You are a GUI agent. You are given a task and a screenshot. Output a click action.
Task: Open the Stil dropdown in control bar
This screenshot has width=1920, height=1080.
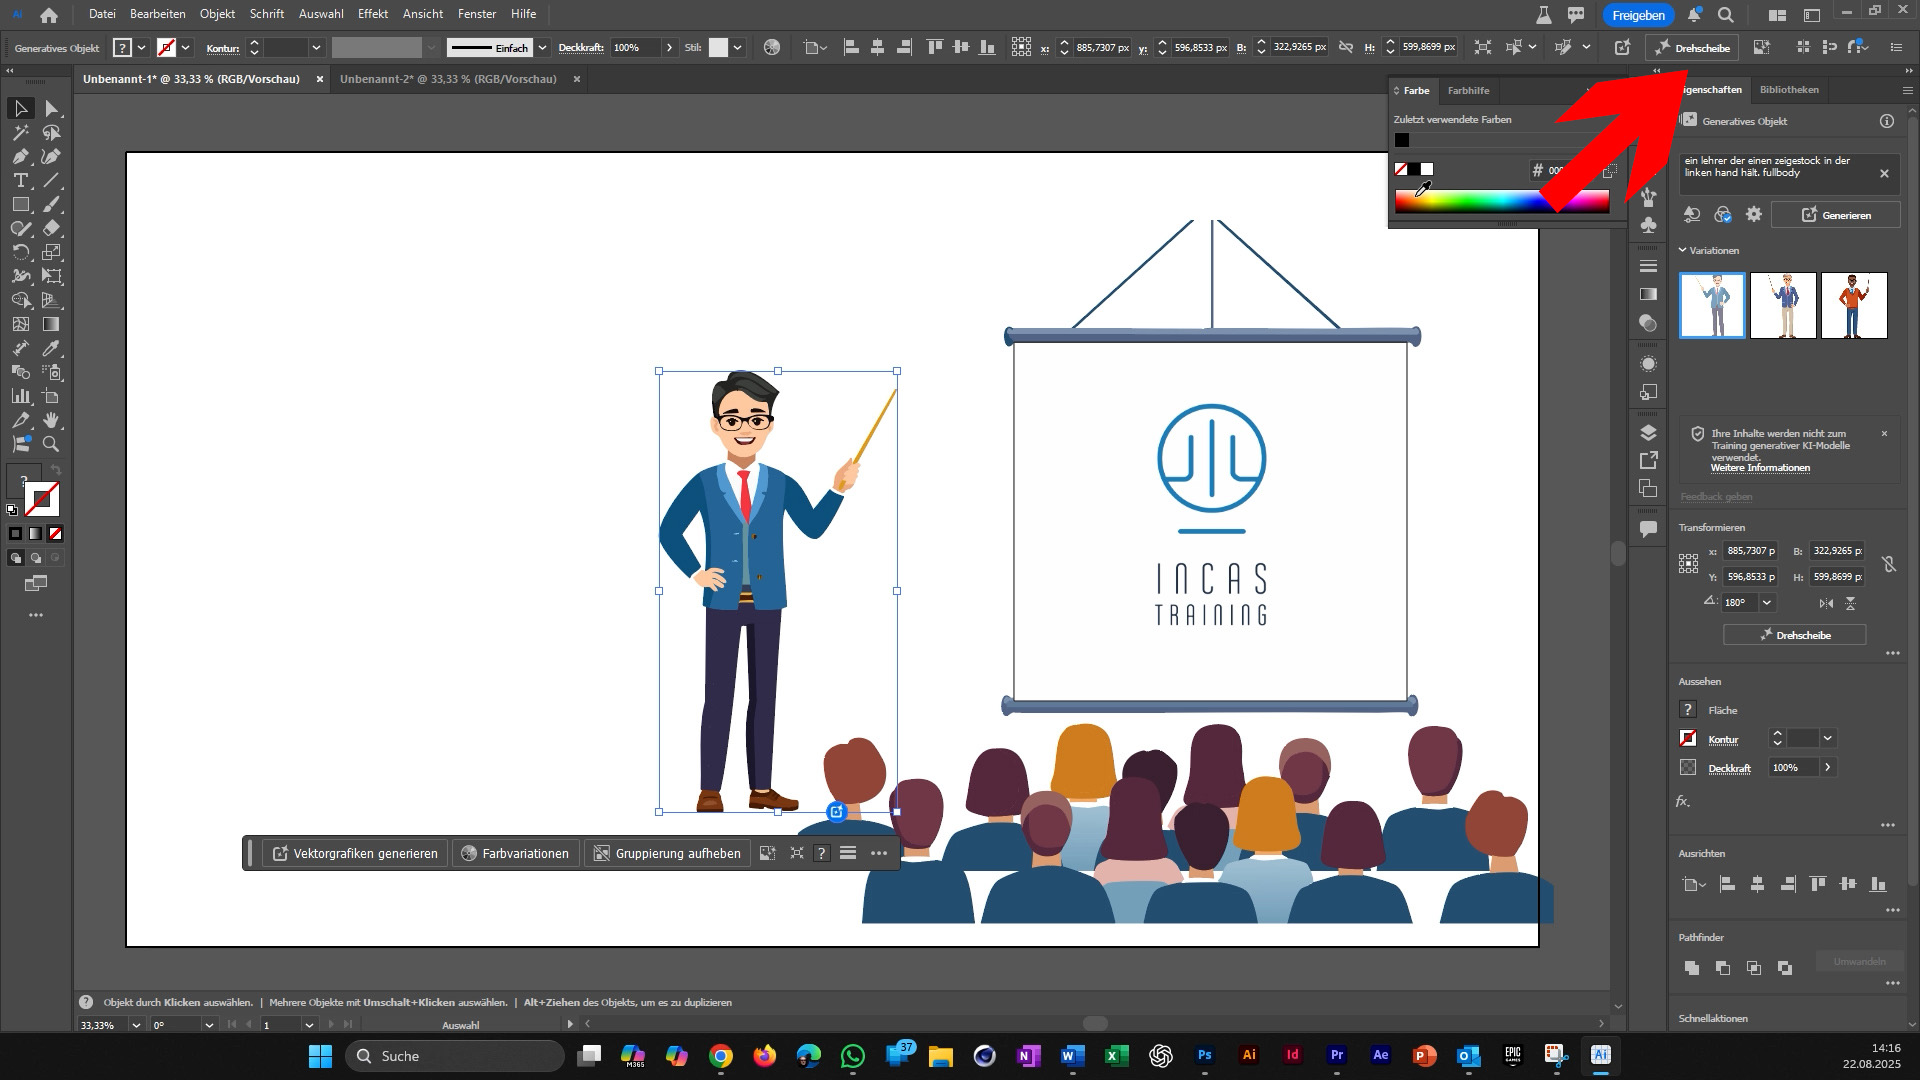pos(737,47)
